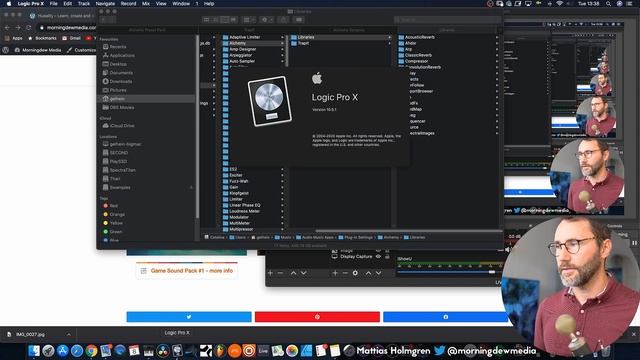Open the Mix menu
Image resolution: width=640 pixels, height=360 pixels.
click(146, 4)
